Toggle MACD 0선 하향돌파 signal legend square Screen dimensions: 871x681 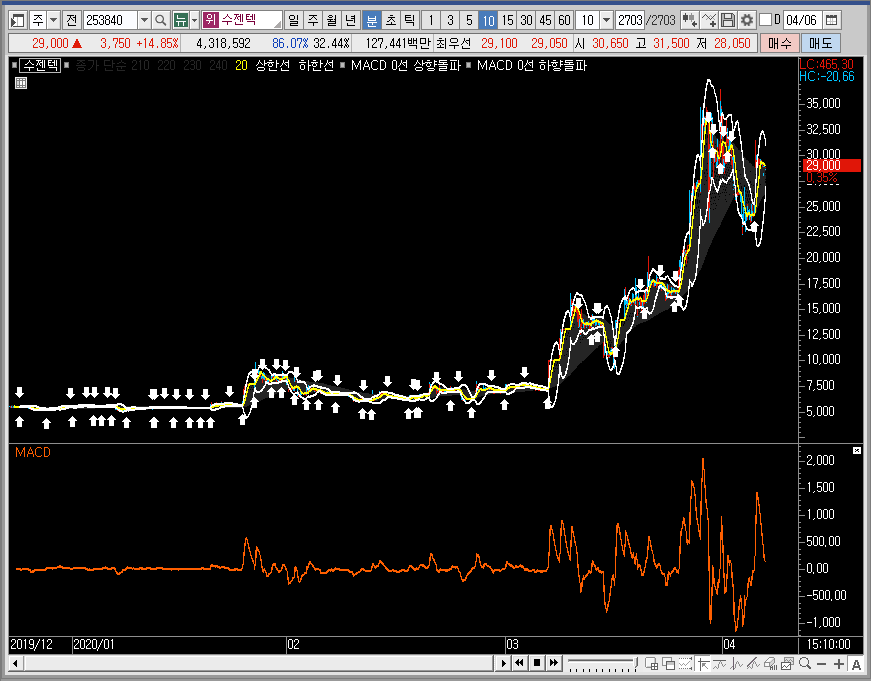coord(468,66)
